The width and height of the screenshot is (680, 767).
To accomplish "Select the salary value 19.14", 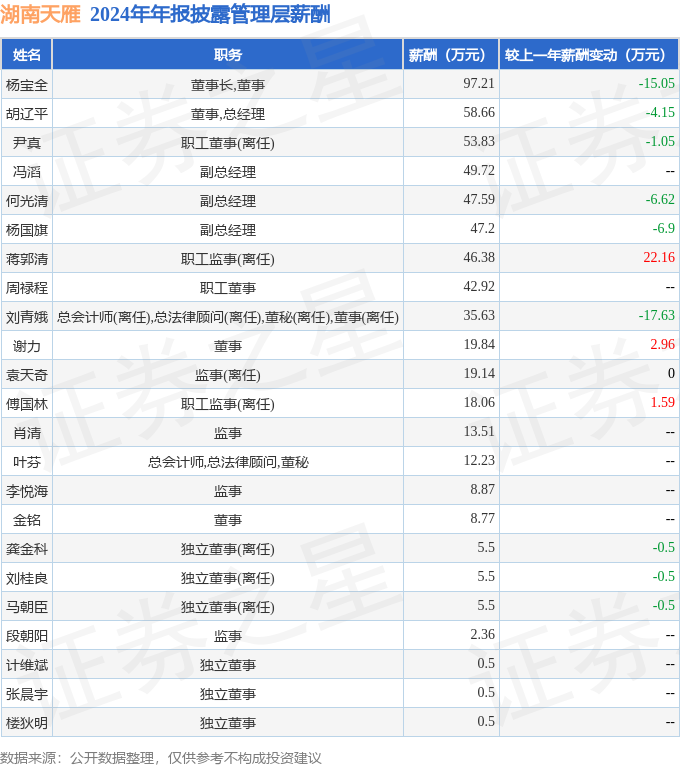I will pyautogui.click(x=479, y=373).
